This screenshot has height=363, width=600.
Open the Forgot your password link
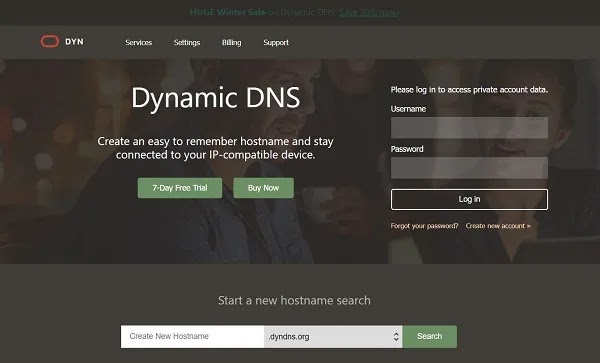pos(424,226)
